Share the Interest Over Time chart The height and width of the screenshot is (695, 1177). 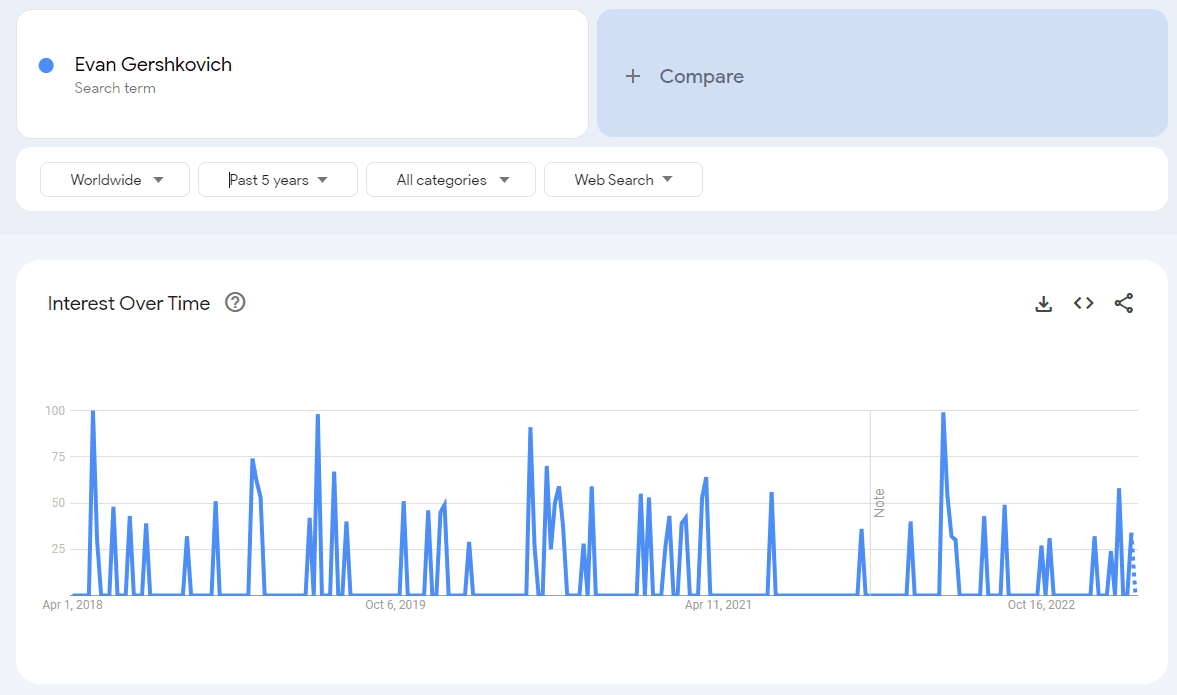[x=1124, y=303]
